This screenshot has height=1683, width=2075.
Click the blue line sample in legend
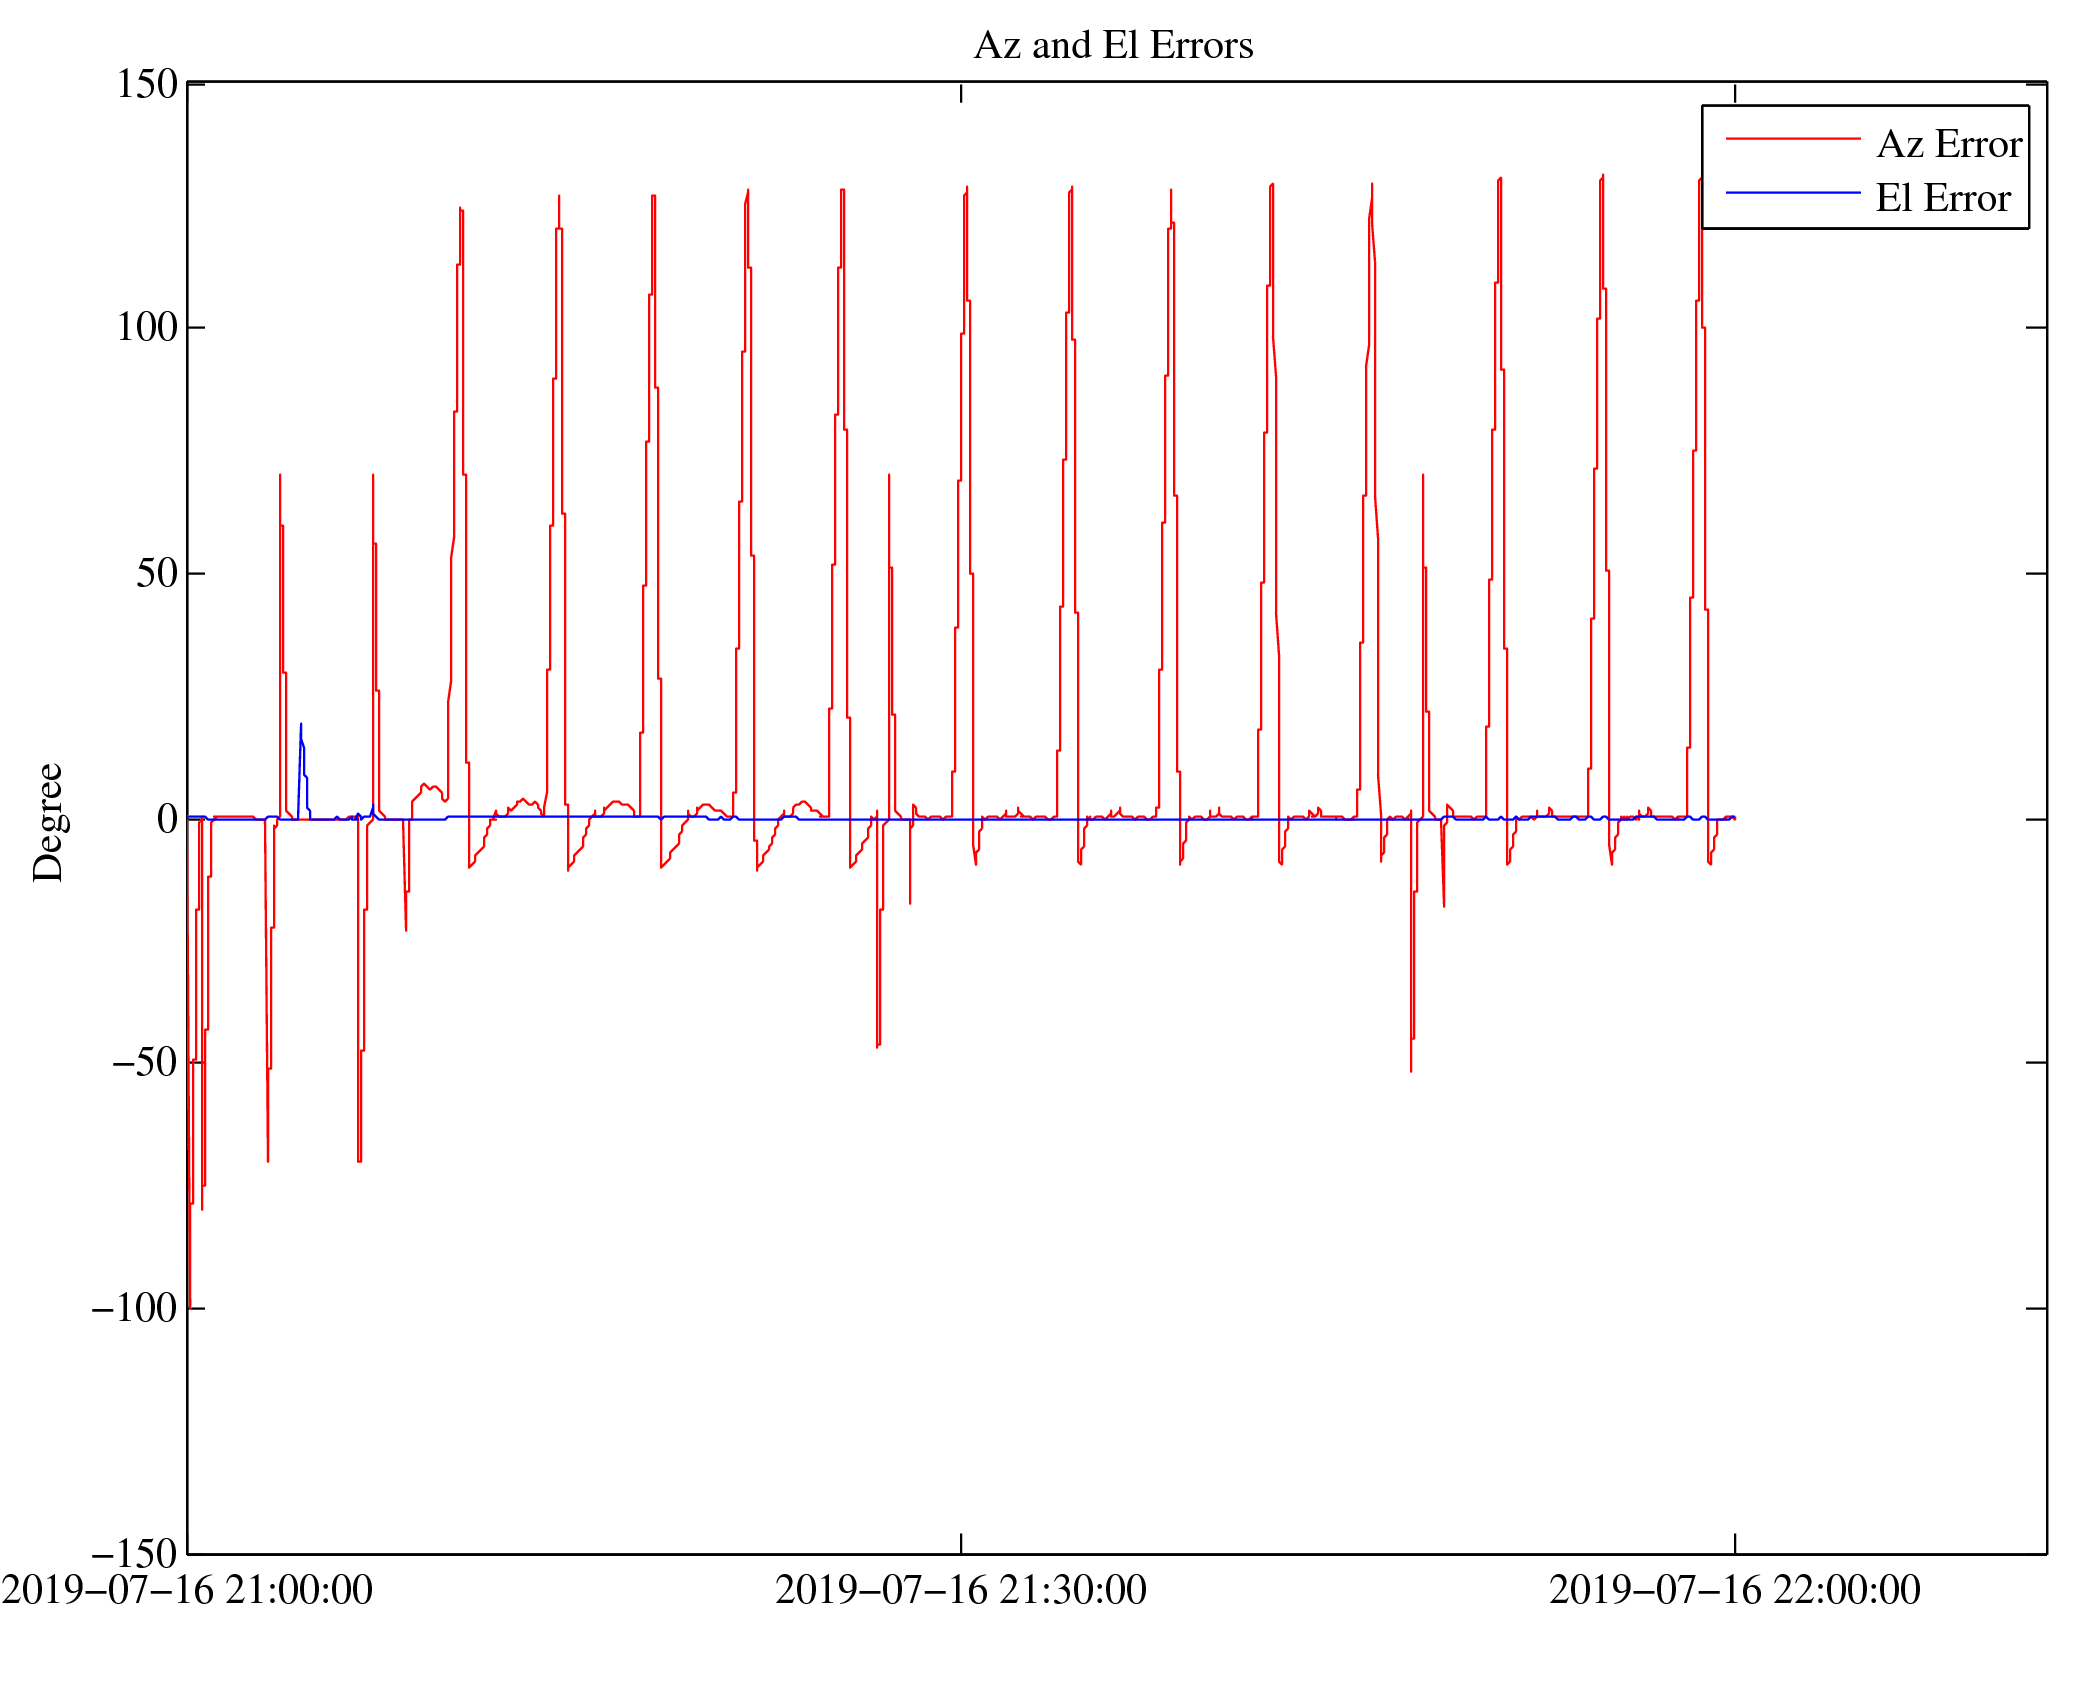[x=1792, y=193]
